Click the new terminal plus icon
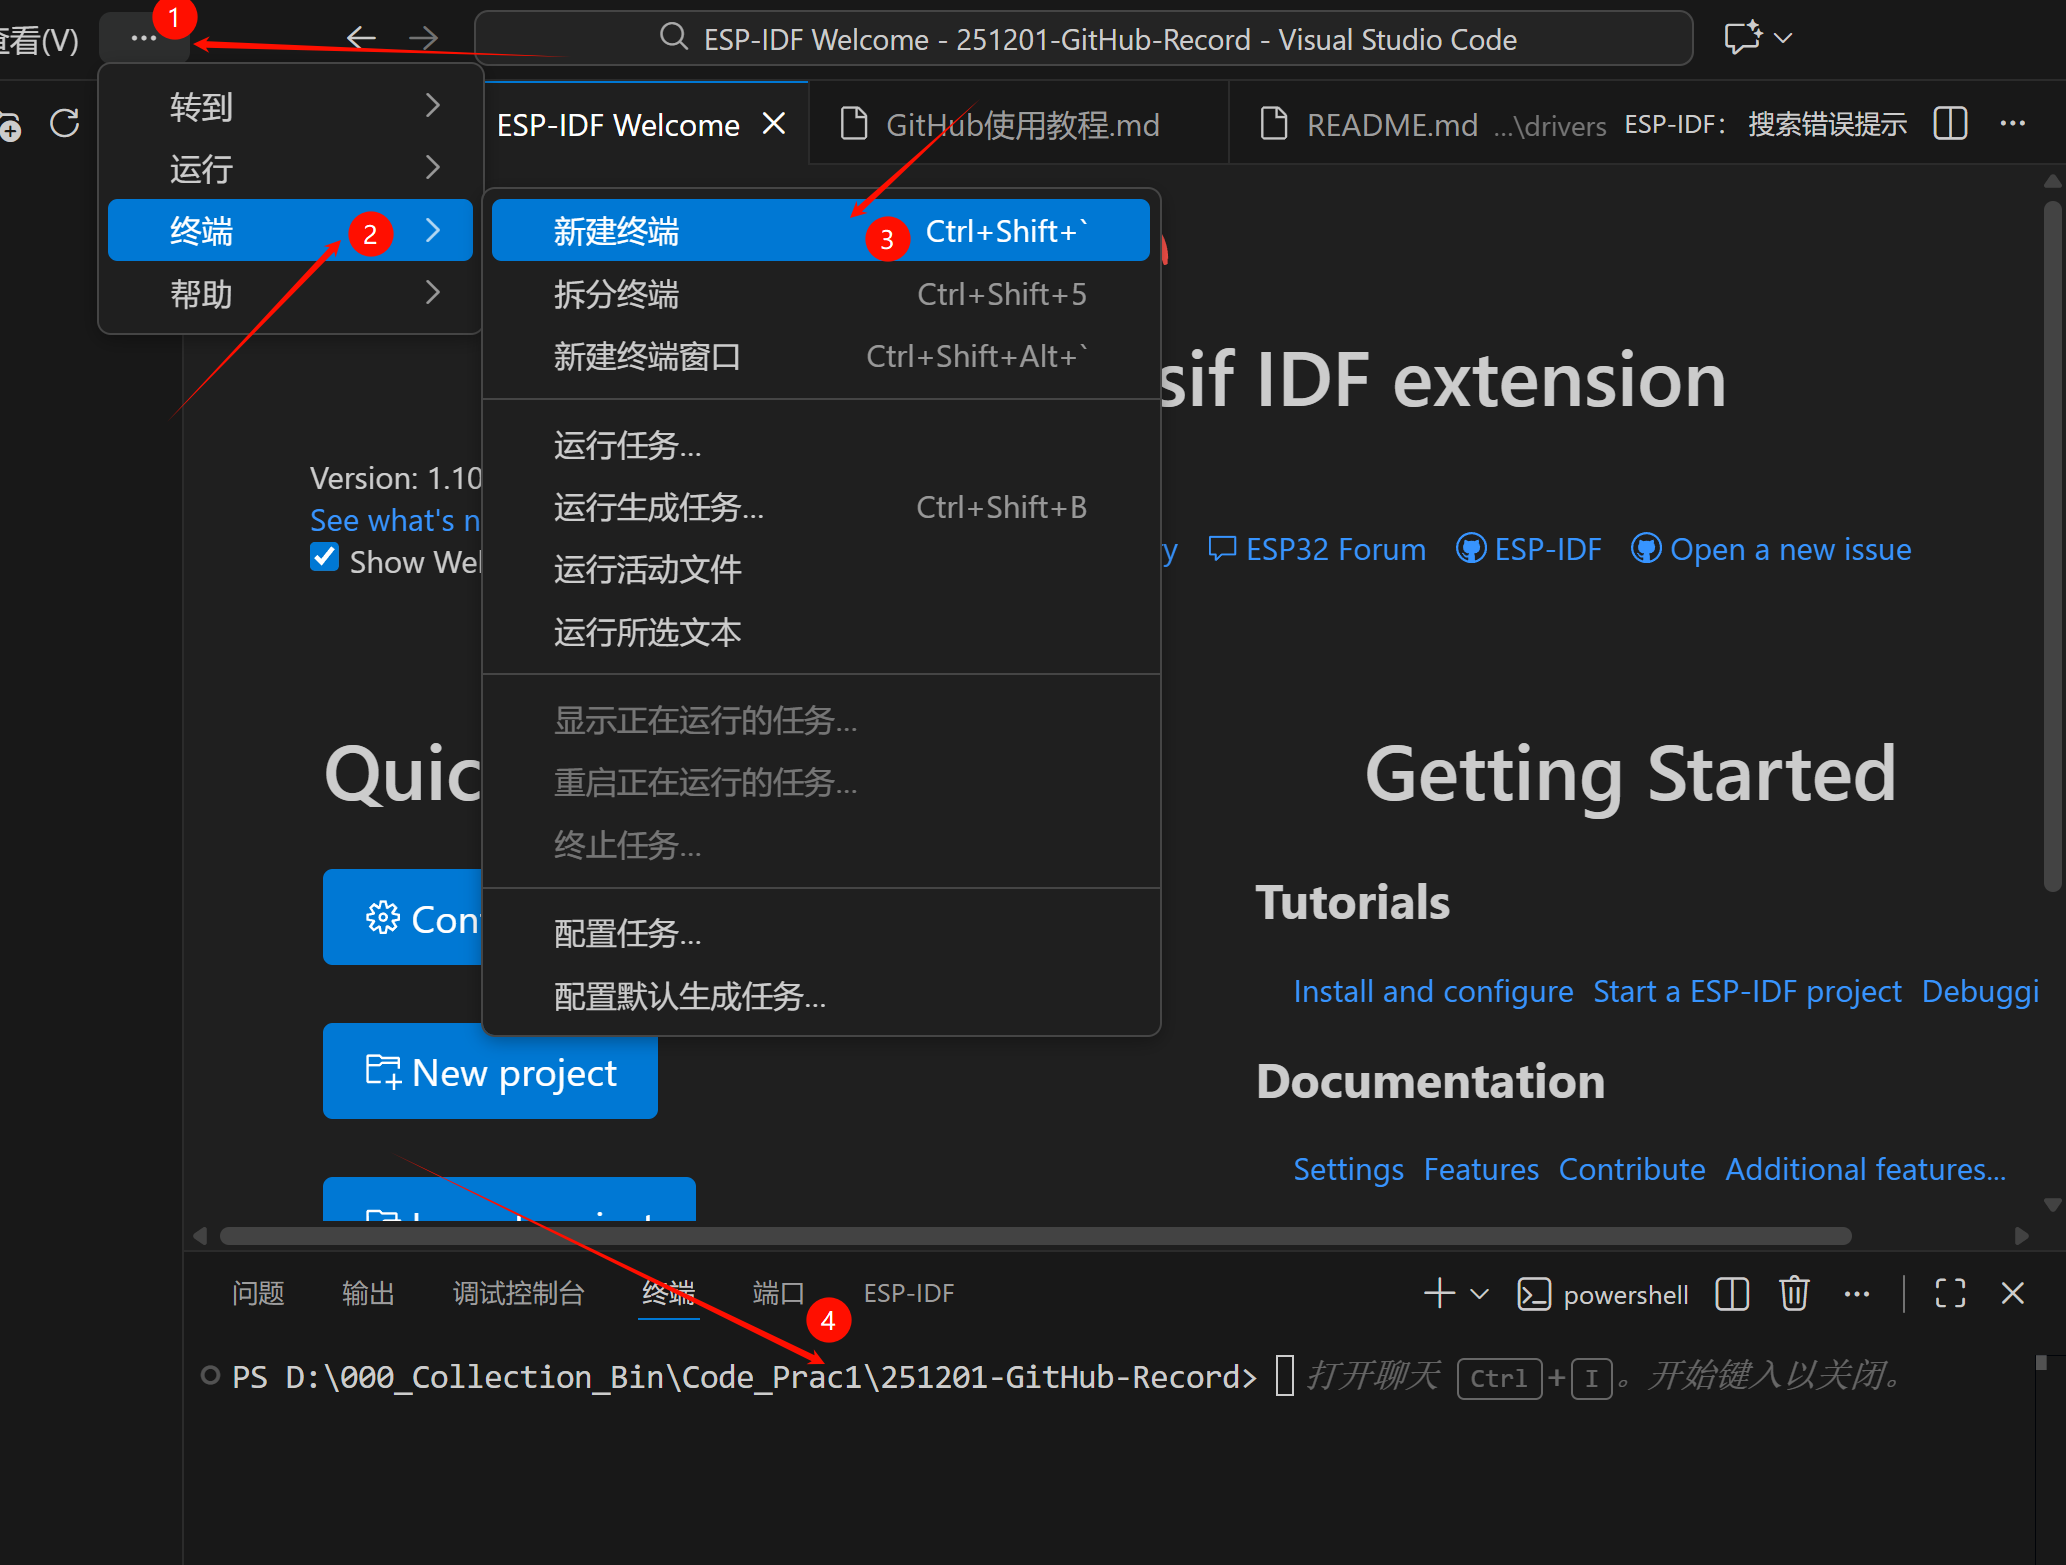This screenshot has height=1565, width=2066. point(1439,1294)
